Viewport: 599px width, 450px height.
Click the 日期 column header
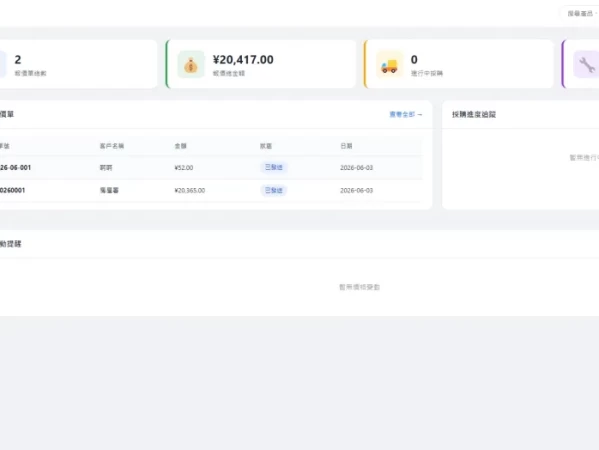tap(346, 146)
